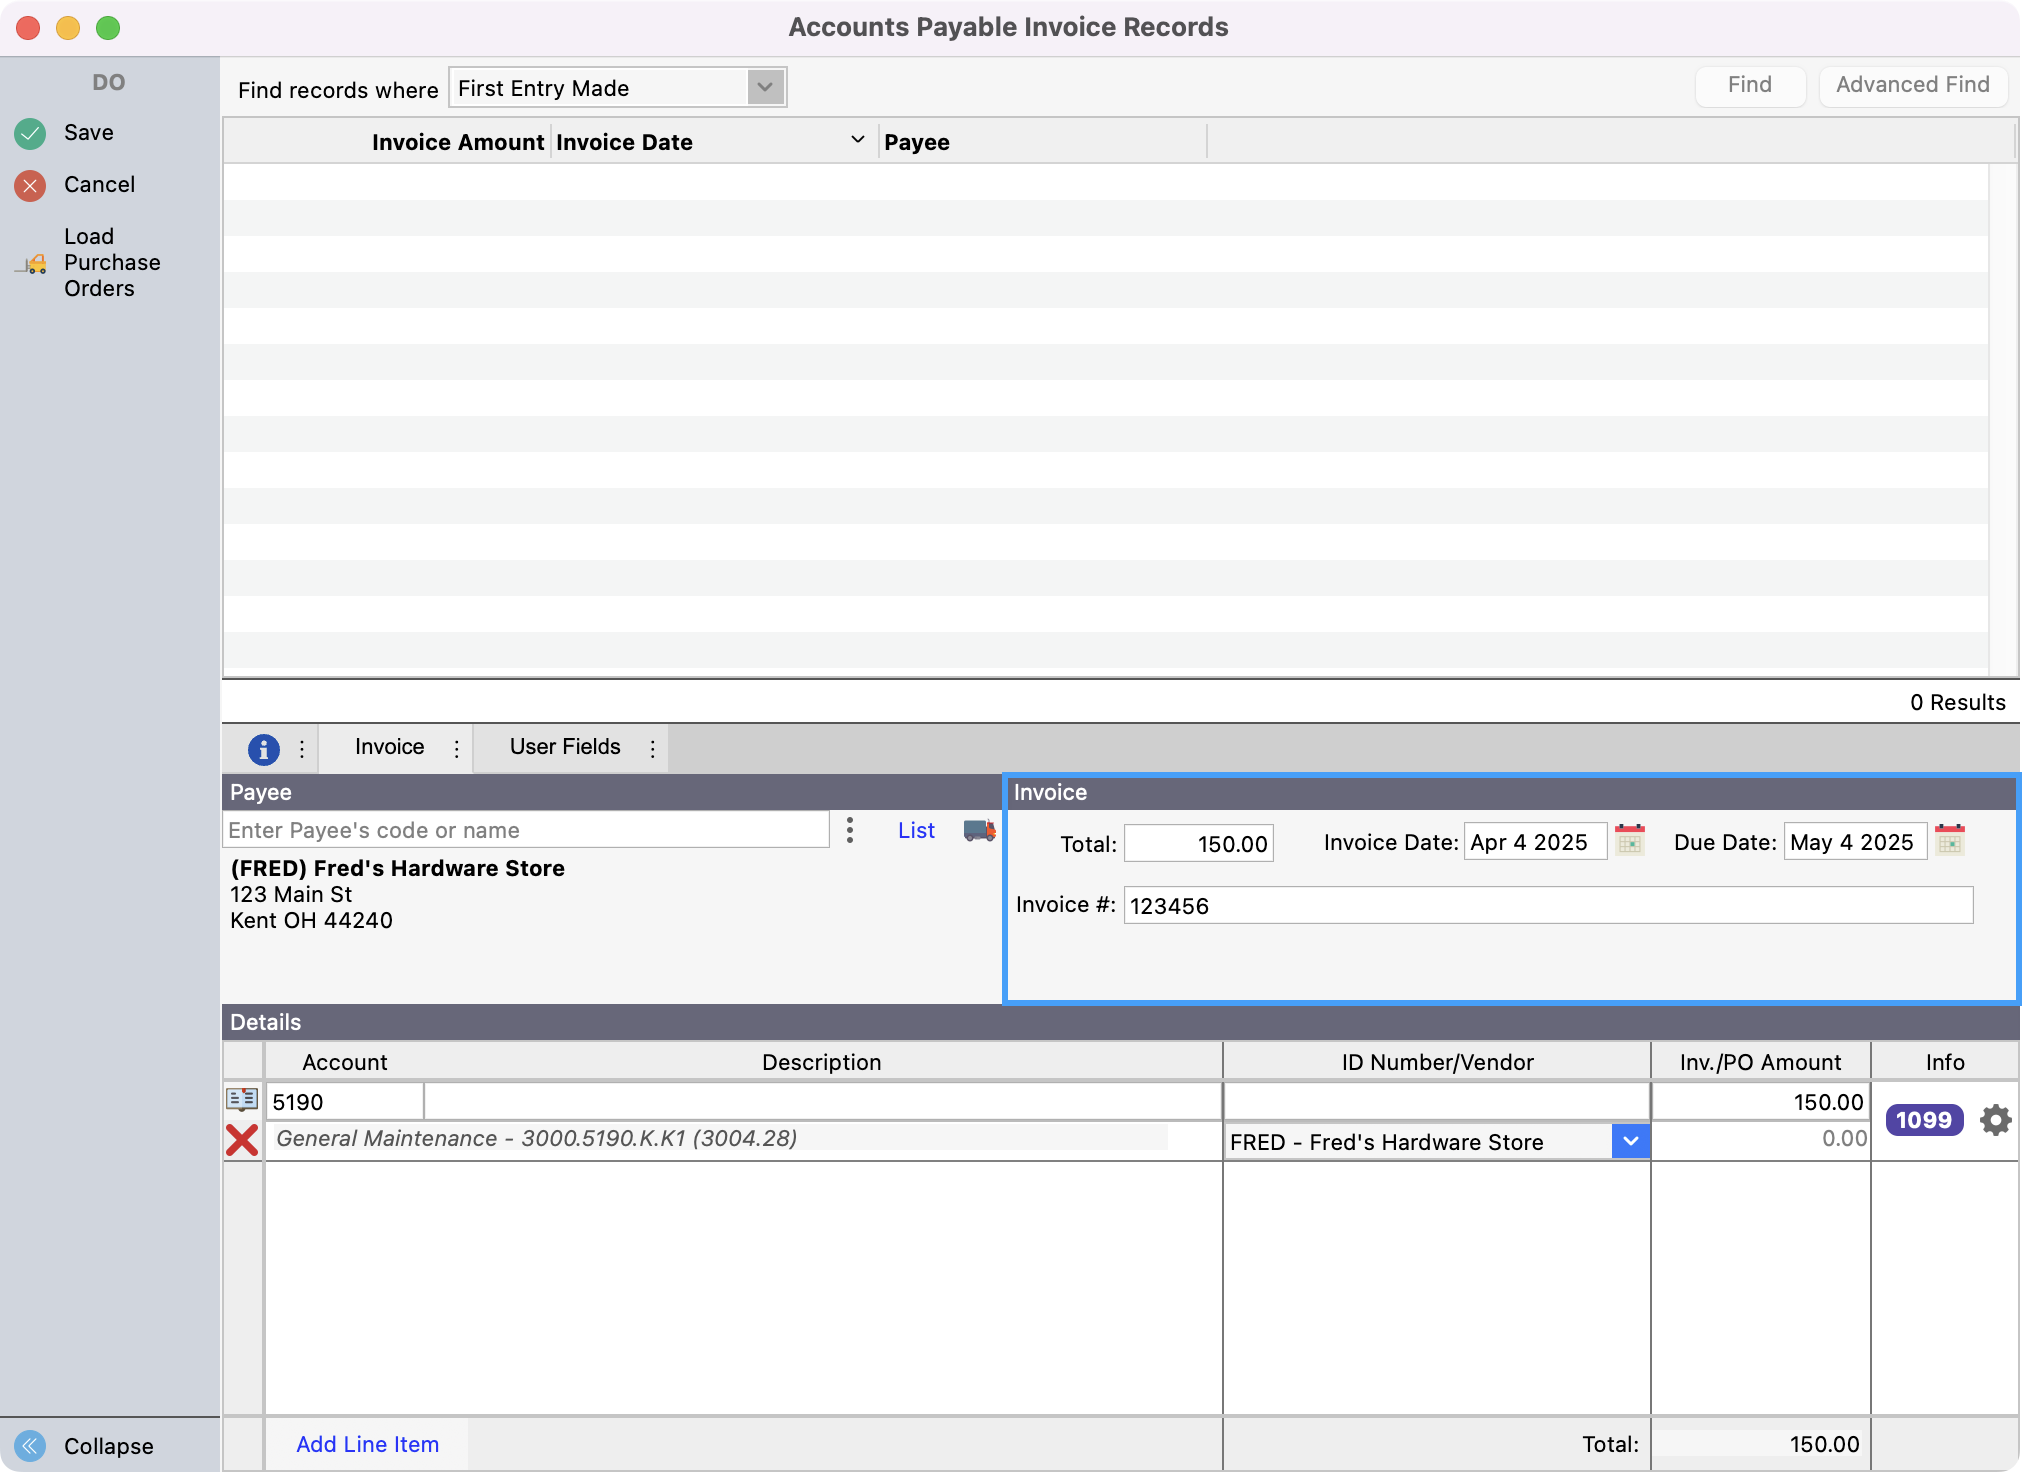This screenshot has width=2024, height=1472.
Task: Click the delivery truck icon beside List
Action: (979, 830)
